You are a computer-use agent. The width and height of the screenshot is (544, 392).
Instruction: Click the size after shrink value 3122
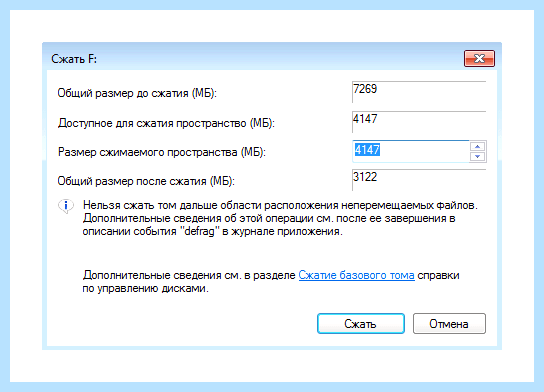point(365,177)
